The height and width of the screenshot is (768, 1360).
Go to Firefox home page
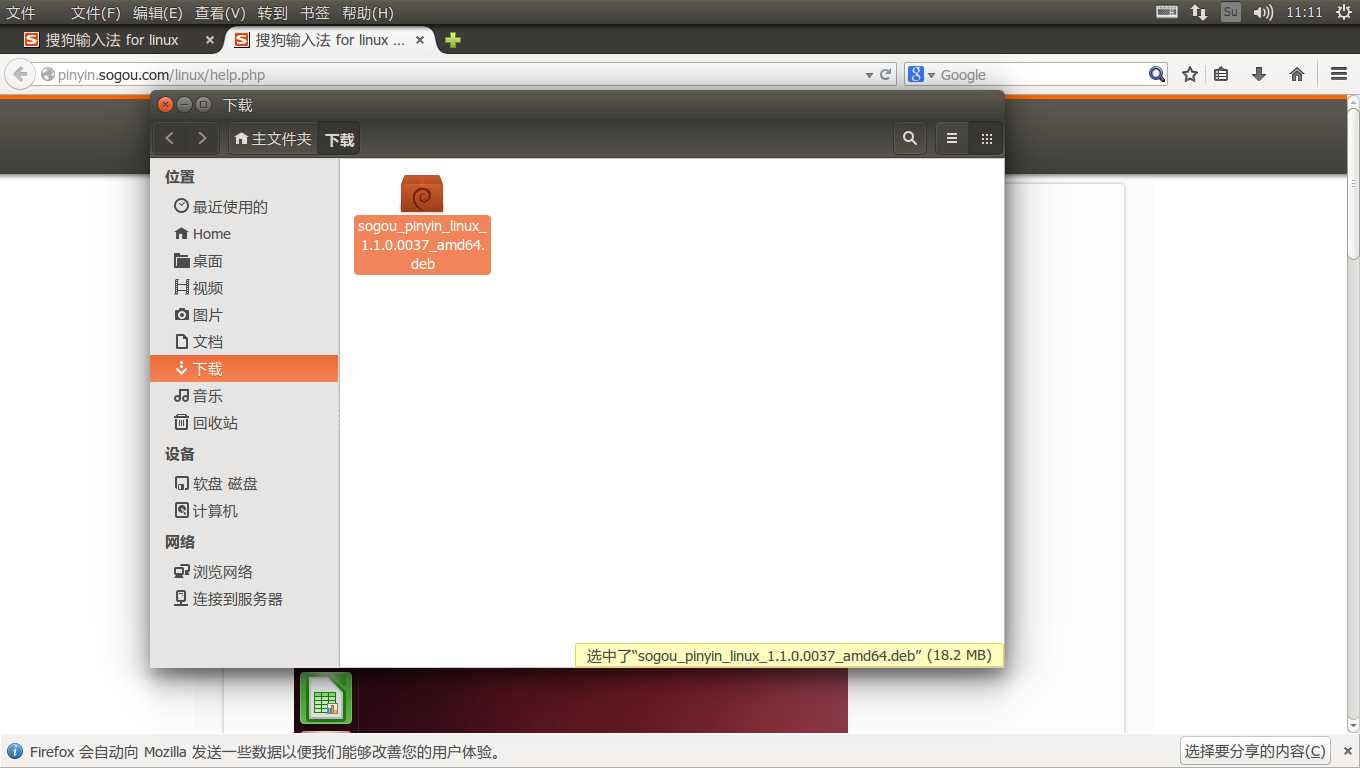click(x=1297, y=74)
